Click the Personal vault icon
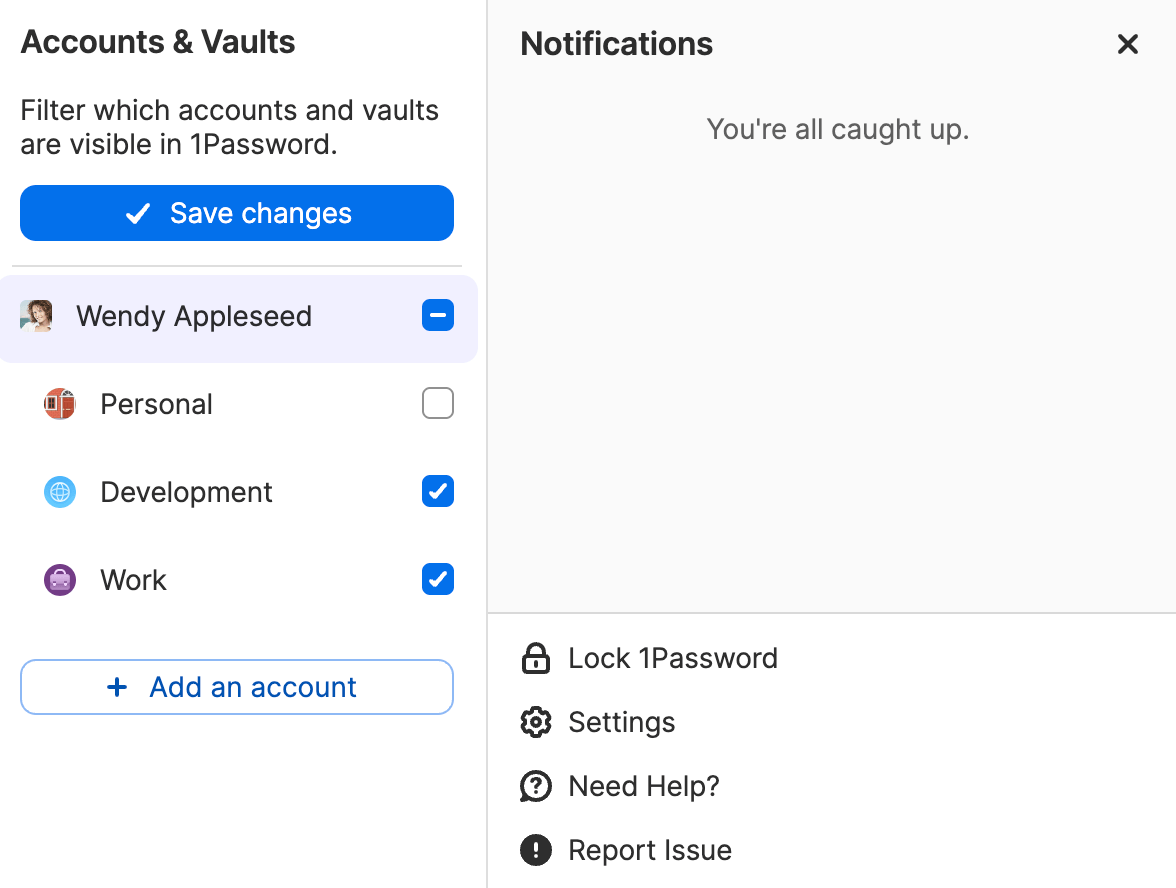Screen dimensions: 1176x888 tap(60, 404)
